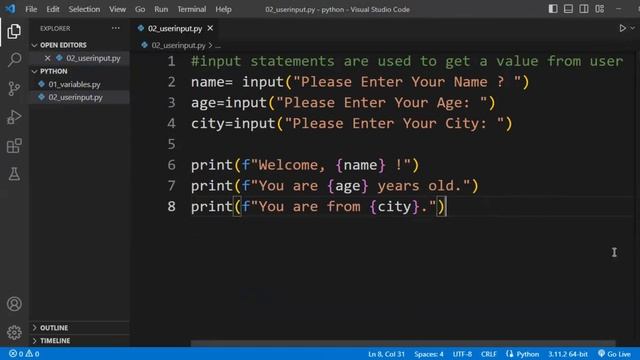Pick interpreter 3.11.2 64-bit in status bar
The image size is (640, 360).
click(568, 354)
